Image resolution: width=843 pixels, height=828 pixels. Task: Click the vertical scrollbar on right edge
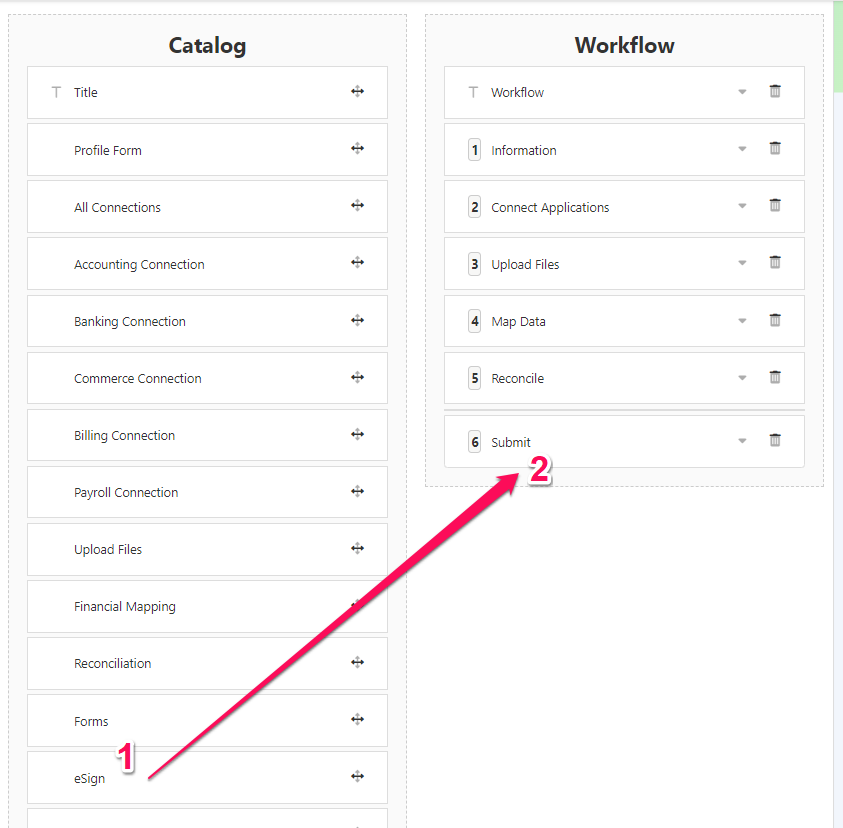(x=838, y=46)
